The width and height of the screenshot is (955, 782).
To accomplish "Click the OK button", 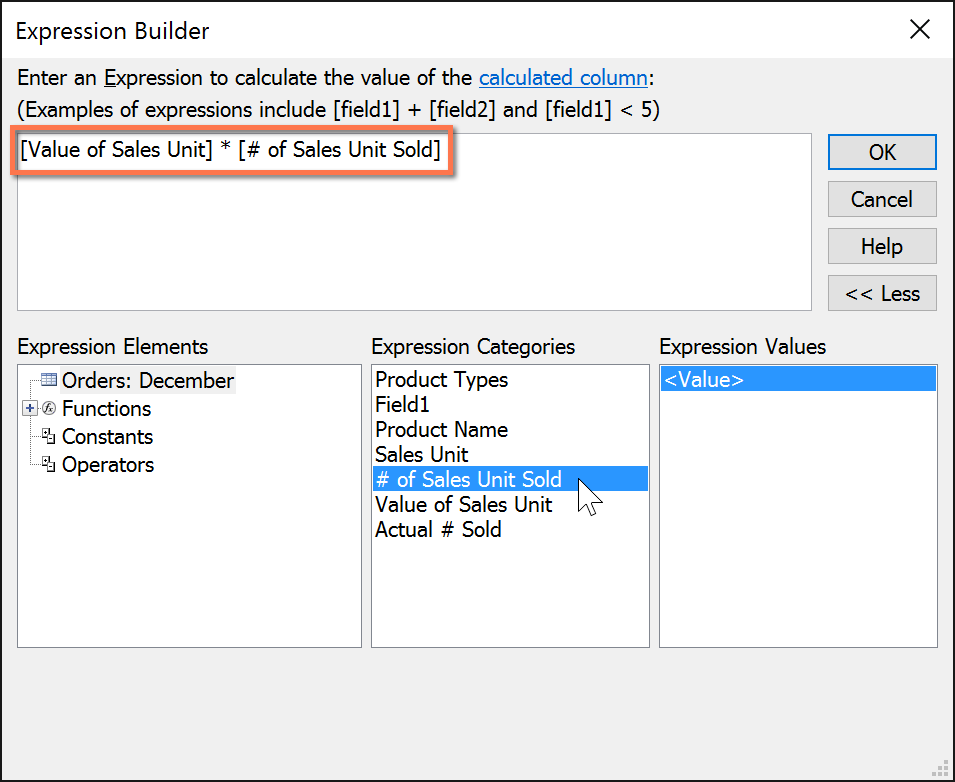I will [881, 152].
